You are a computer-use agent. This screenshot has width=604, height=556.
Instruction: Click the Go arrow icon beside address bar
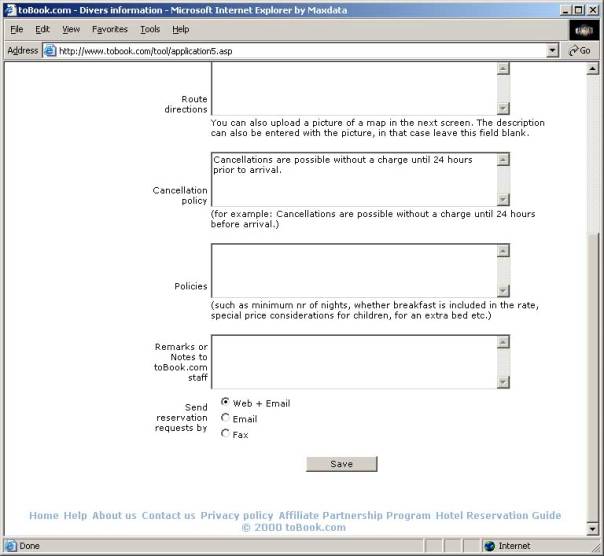(x=574, y=50)
